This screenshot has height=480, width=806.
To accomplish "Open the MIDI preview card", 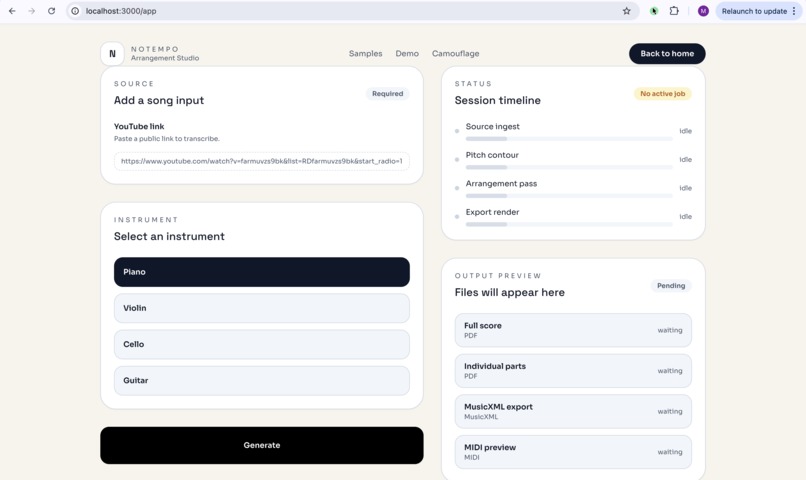I will coord(573,452).
